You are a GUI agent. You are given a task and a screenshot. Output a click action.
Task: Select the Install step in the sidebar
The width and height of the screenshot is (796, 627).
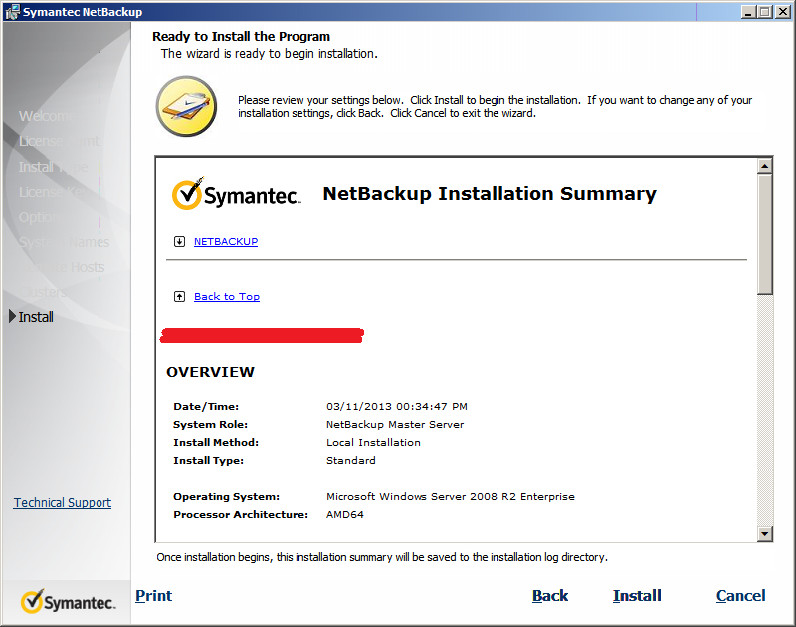(36, 317)
